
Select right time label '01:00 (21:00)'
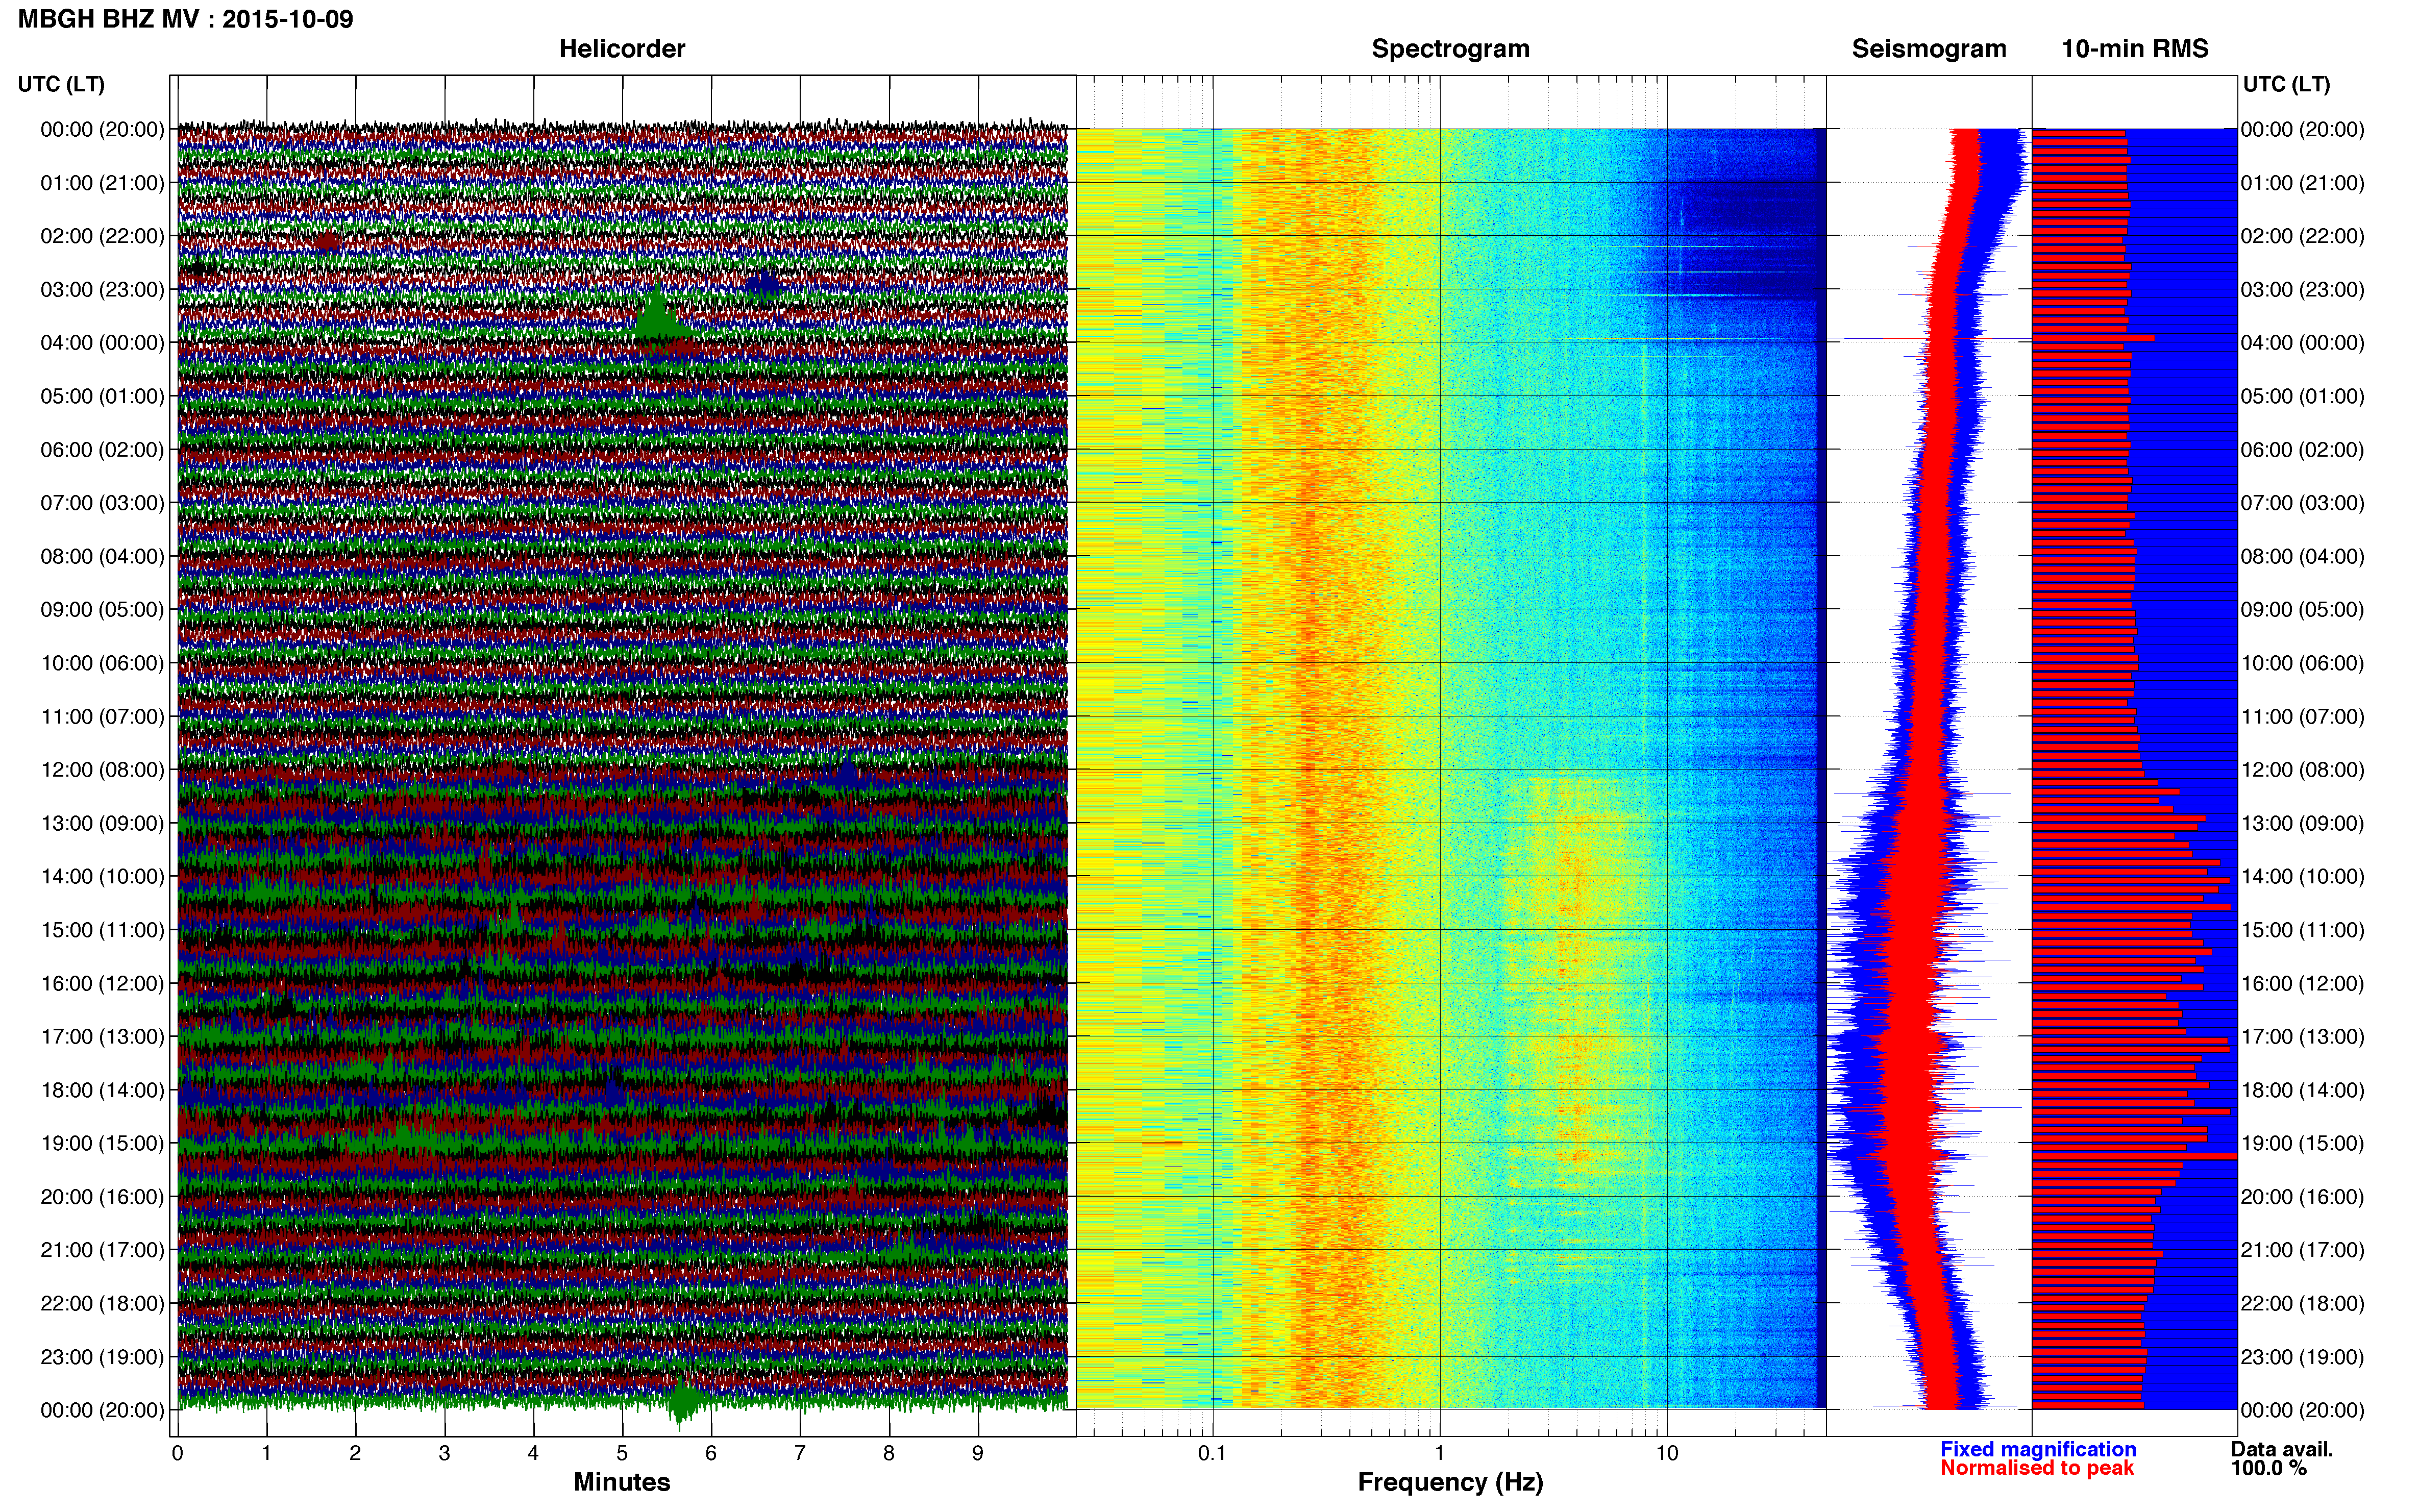pos(2302,183)
